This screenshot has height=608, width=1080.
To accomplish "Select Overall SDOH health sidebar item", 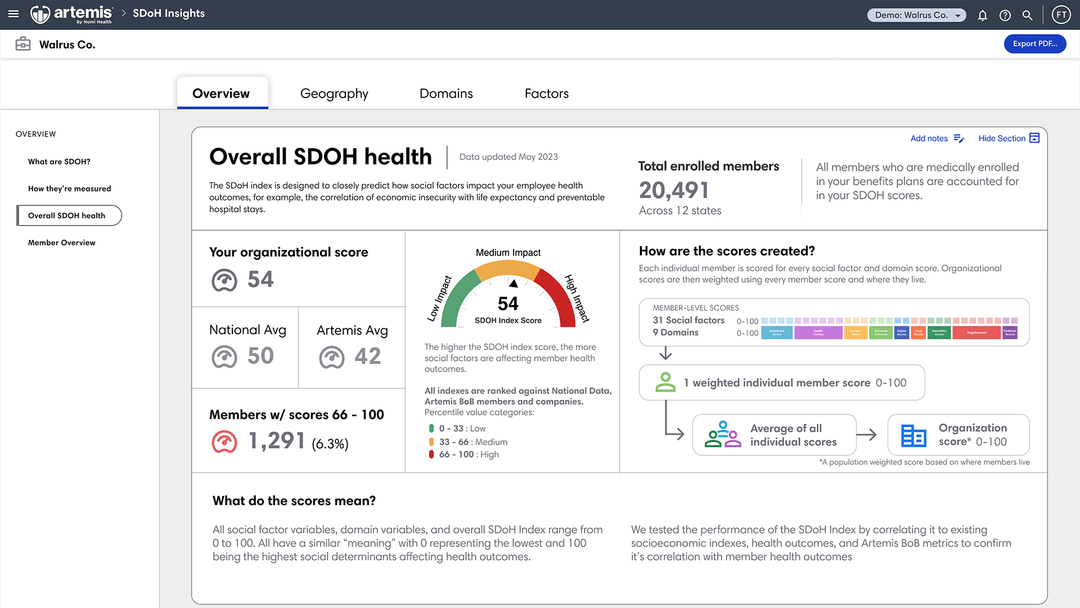I will [68, 215].
